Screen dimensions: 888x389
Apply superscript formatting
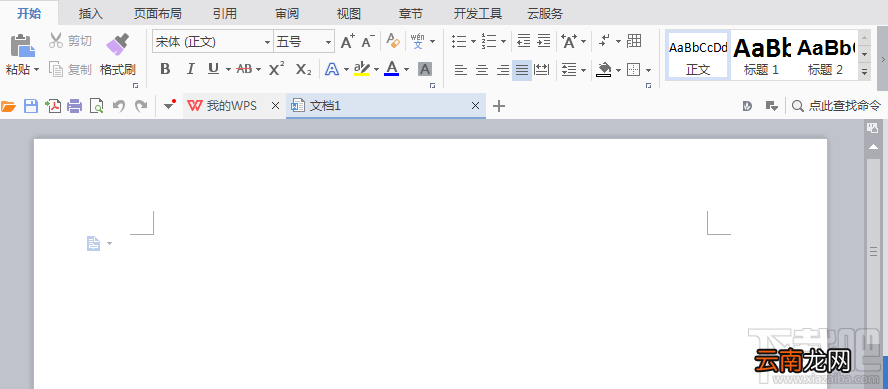276,69
